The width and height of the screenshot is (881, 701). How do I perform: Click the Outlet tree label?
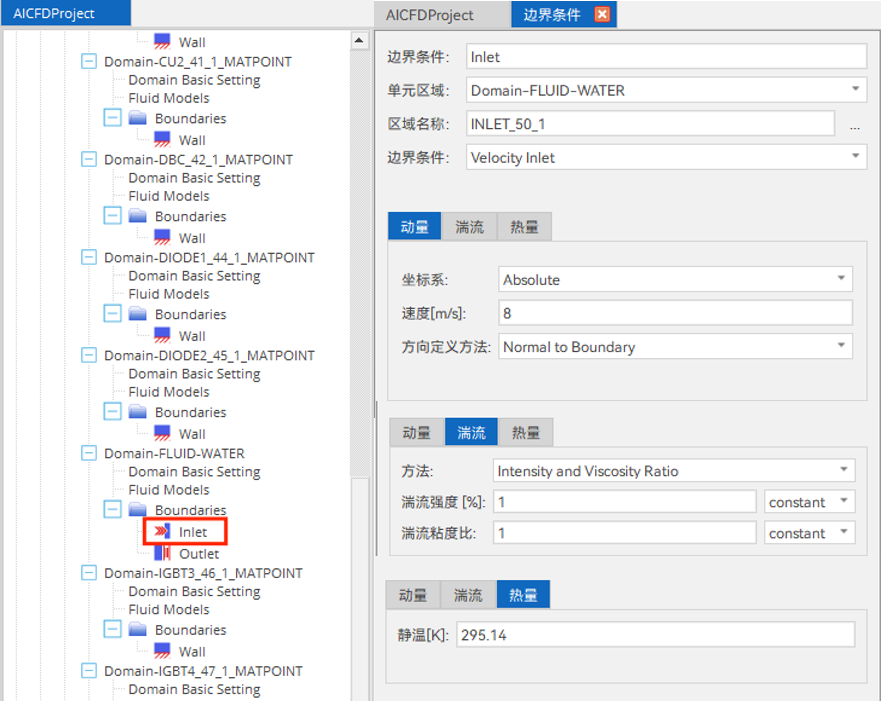(199, 553)
